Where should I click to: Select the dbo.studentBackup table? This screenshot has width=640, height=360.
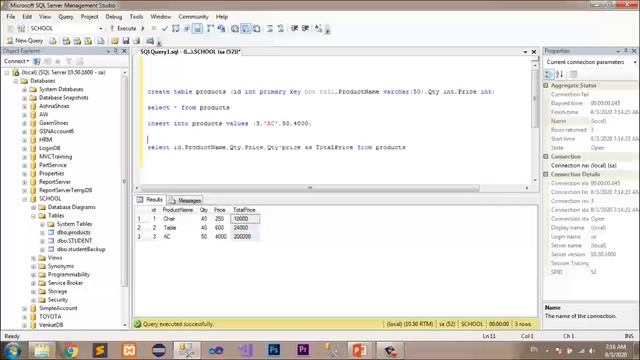[x=81, y=249]
